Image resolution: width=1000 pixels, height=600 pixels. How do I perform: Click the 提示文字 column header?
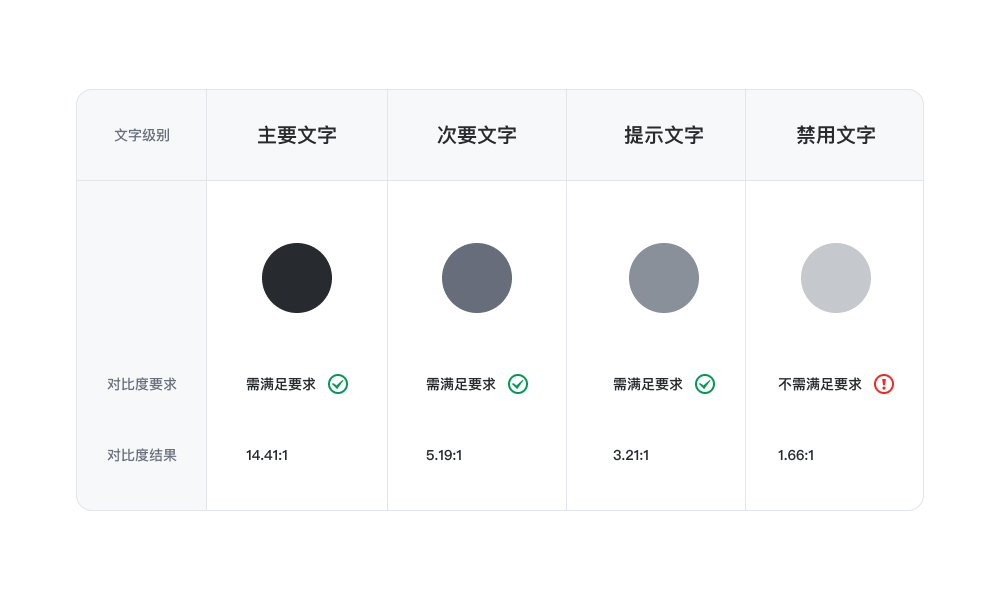(x=664, y=135)
